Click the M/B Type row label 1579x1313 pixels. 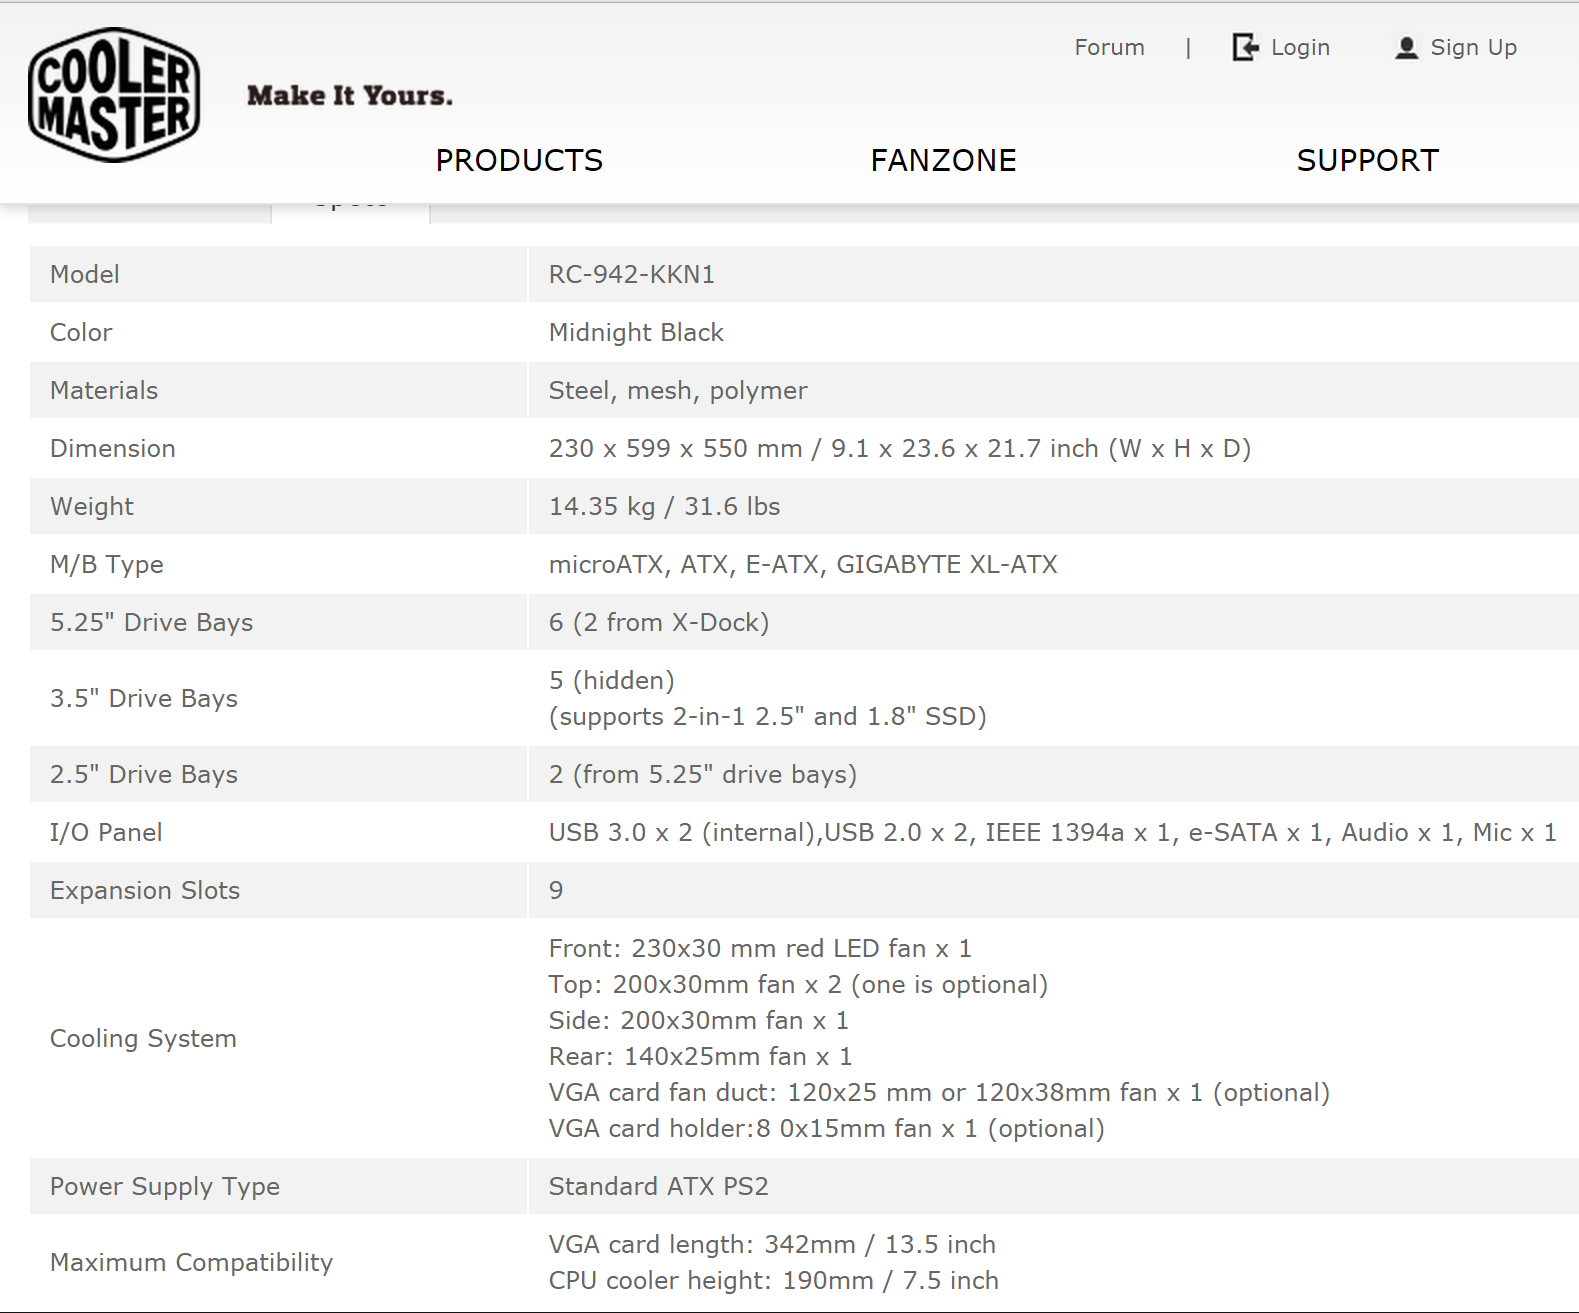pos(107,565)
